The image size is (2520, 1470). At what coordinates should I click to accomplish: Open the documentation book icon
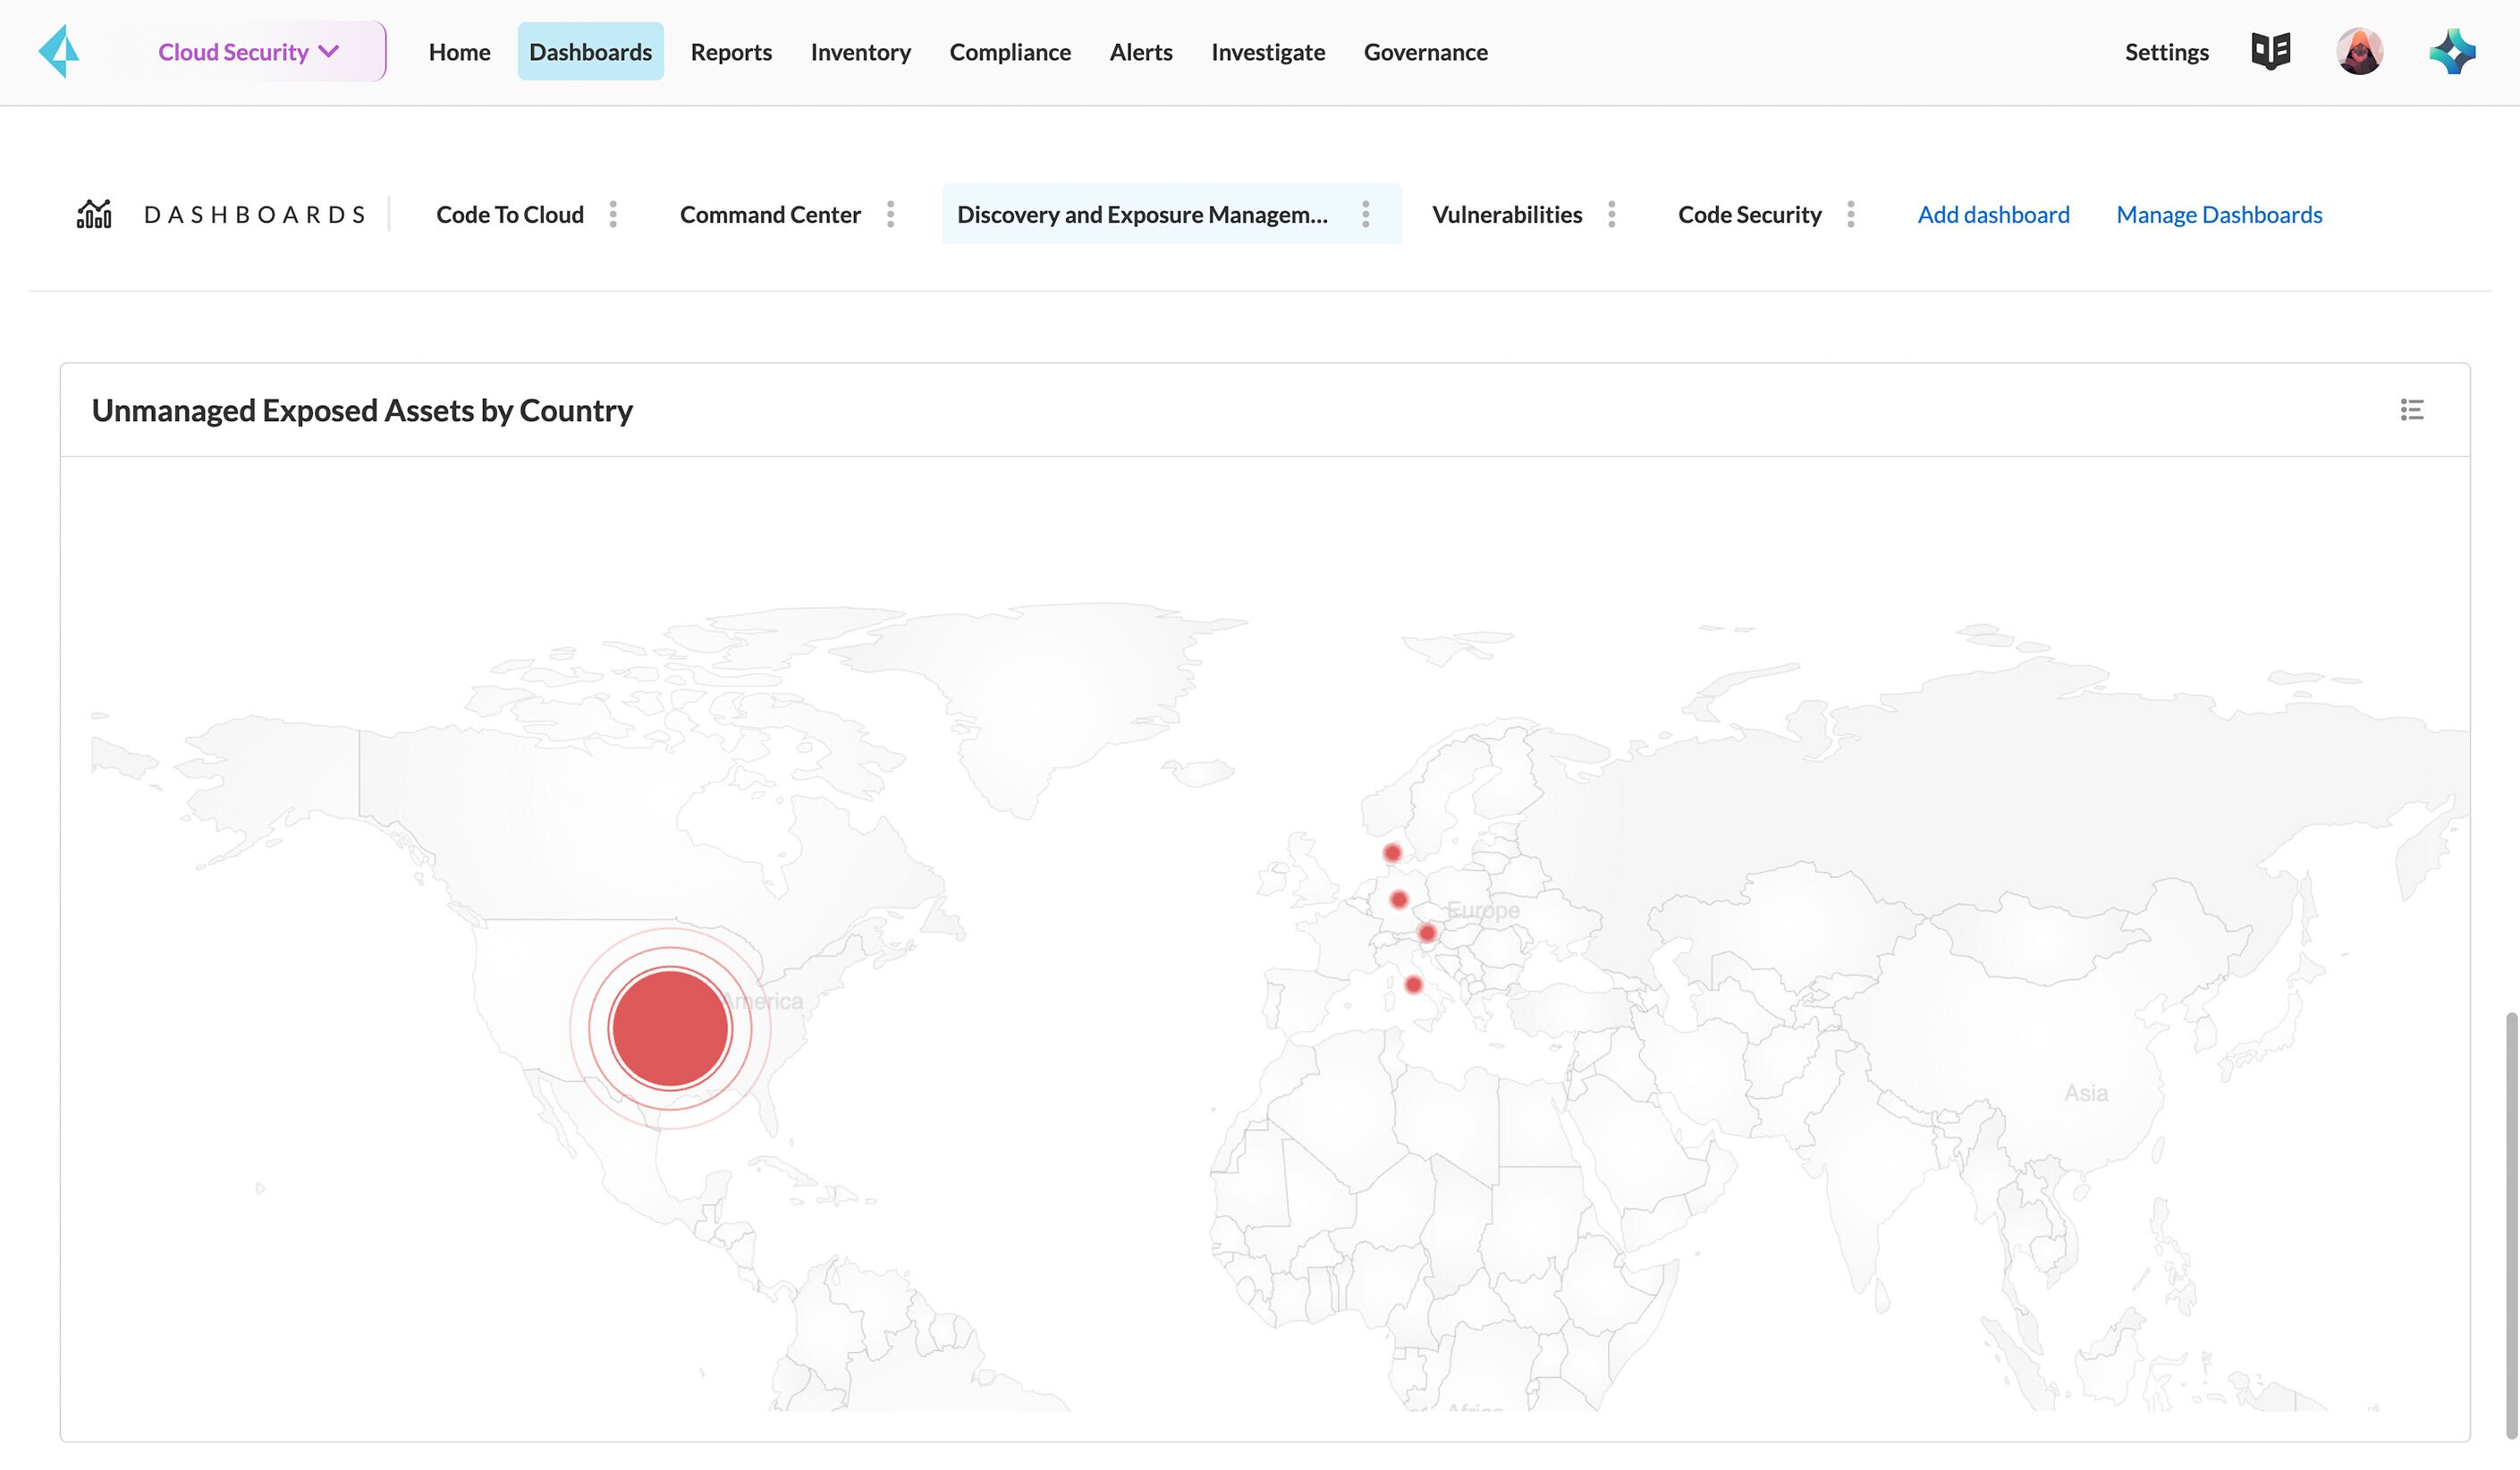[2270, 51]
